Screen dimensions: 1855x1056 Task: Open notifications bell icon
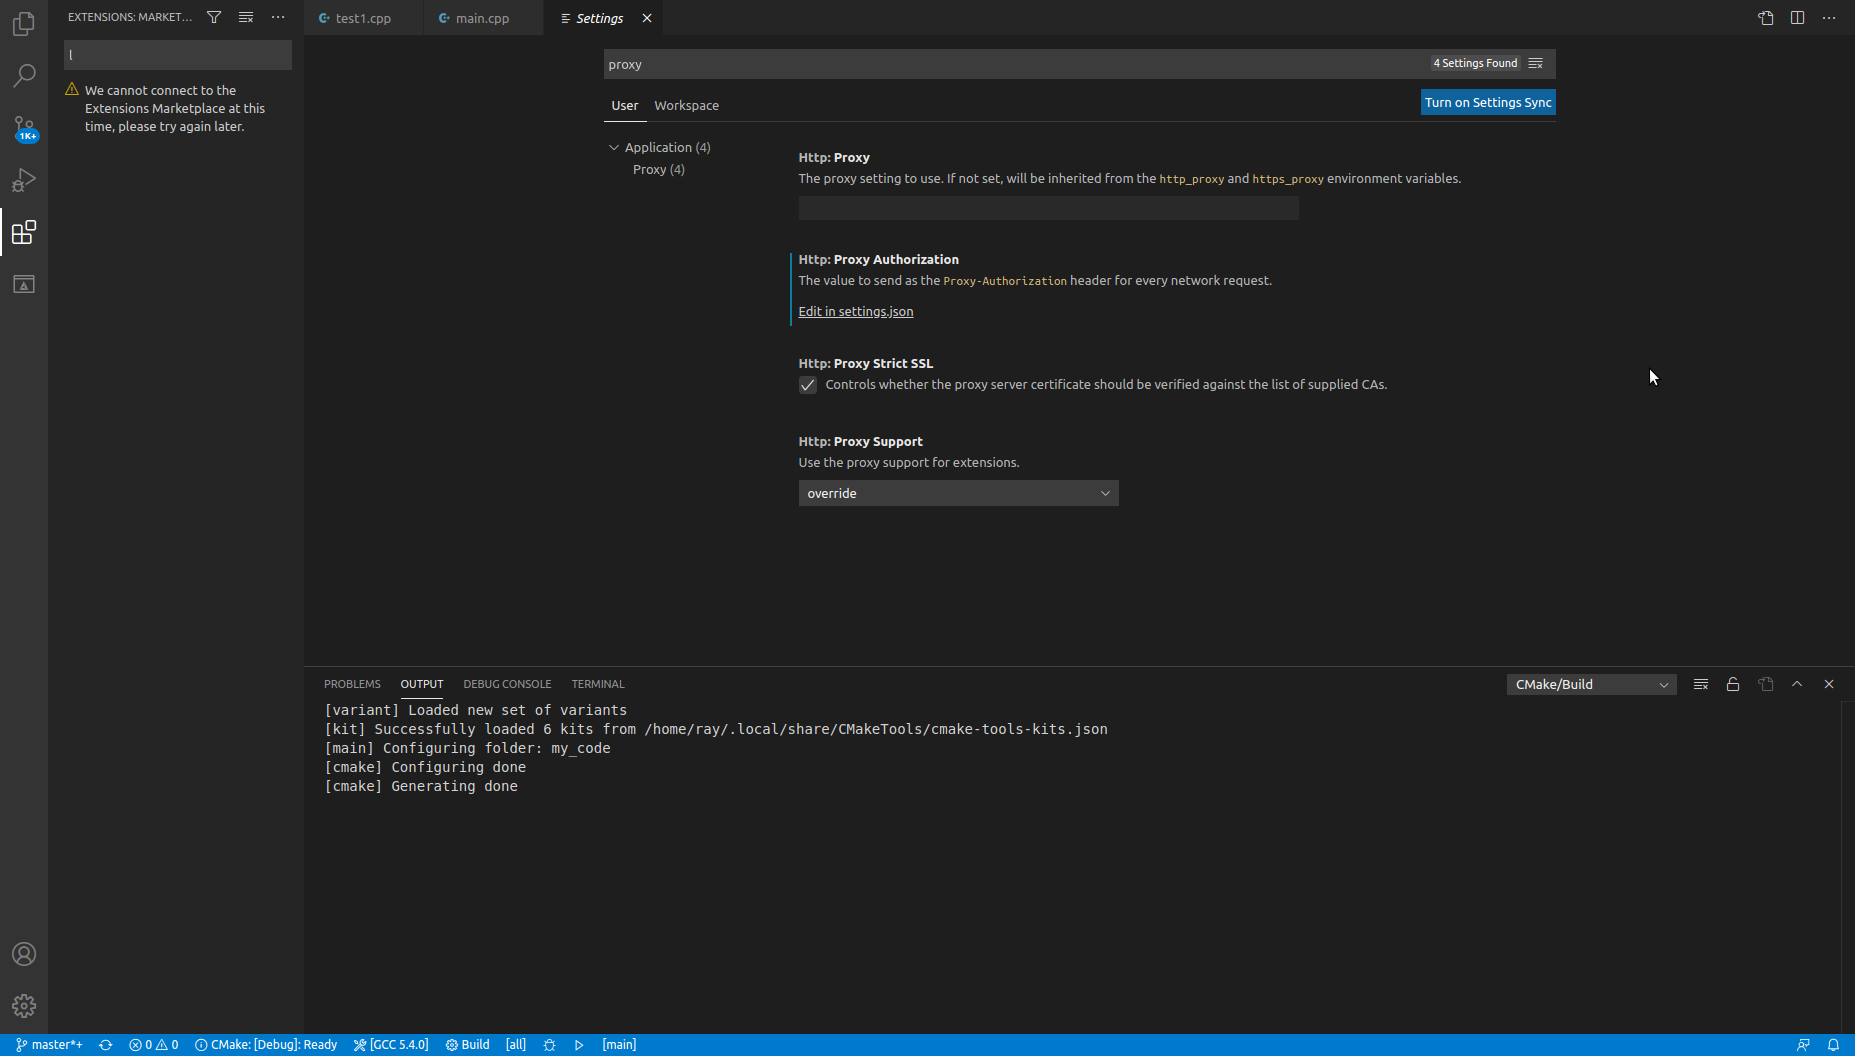pos(1833,1045)
